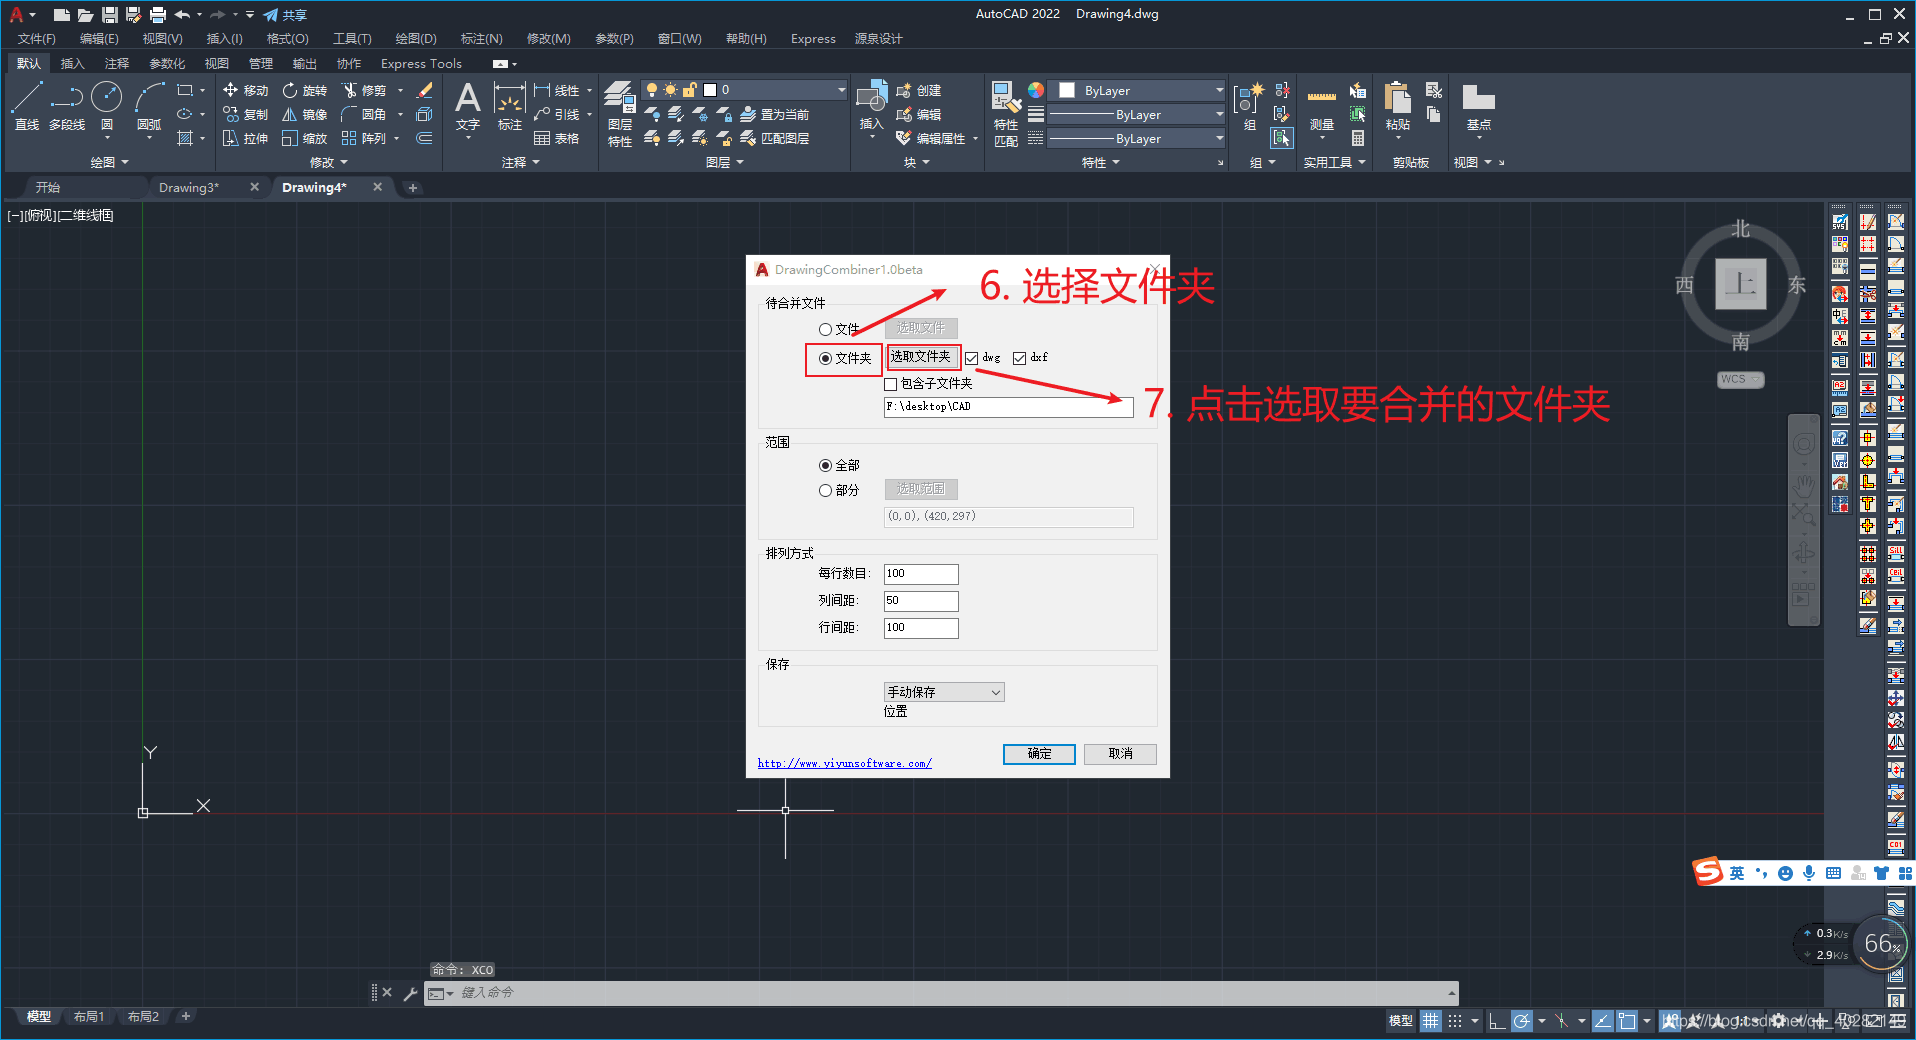
Task: Activate the Copy (复制) command
Action: click(x=246, y=114)
